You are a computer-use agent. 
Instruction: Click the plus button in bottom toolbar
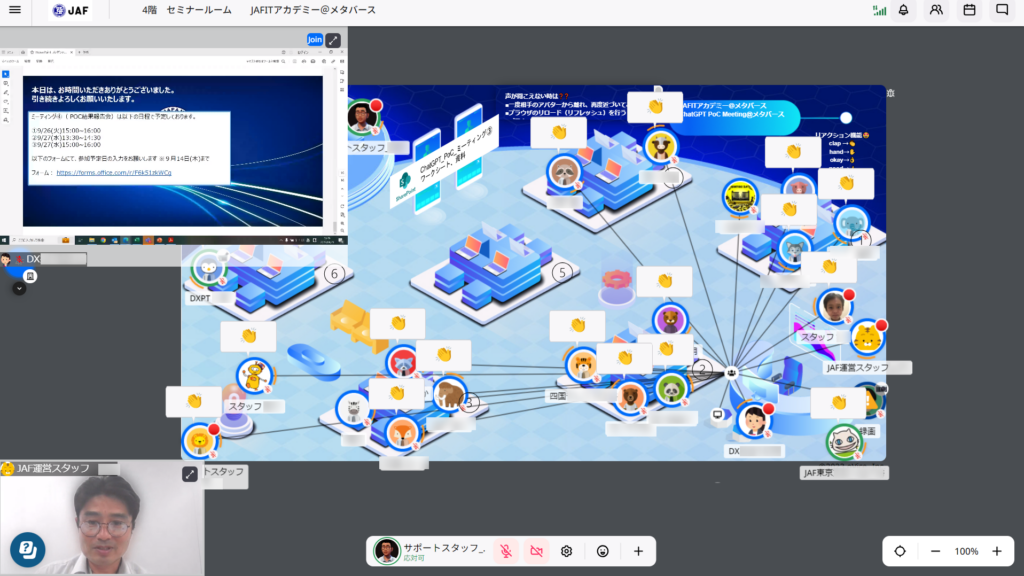tap(638, 551)
